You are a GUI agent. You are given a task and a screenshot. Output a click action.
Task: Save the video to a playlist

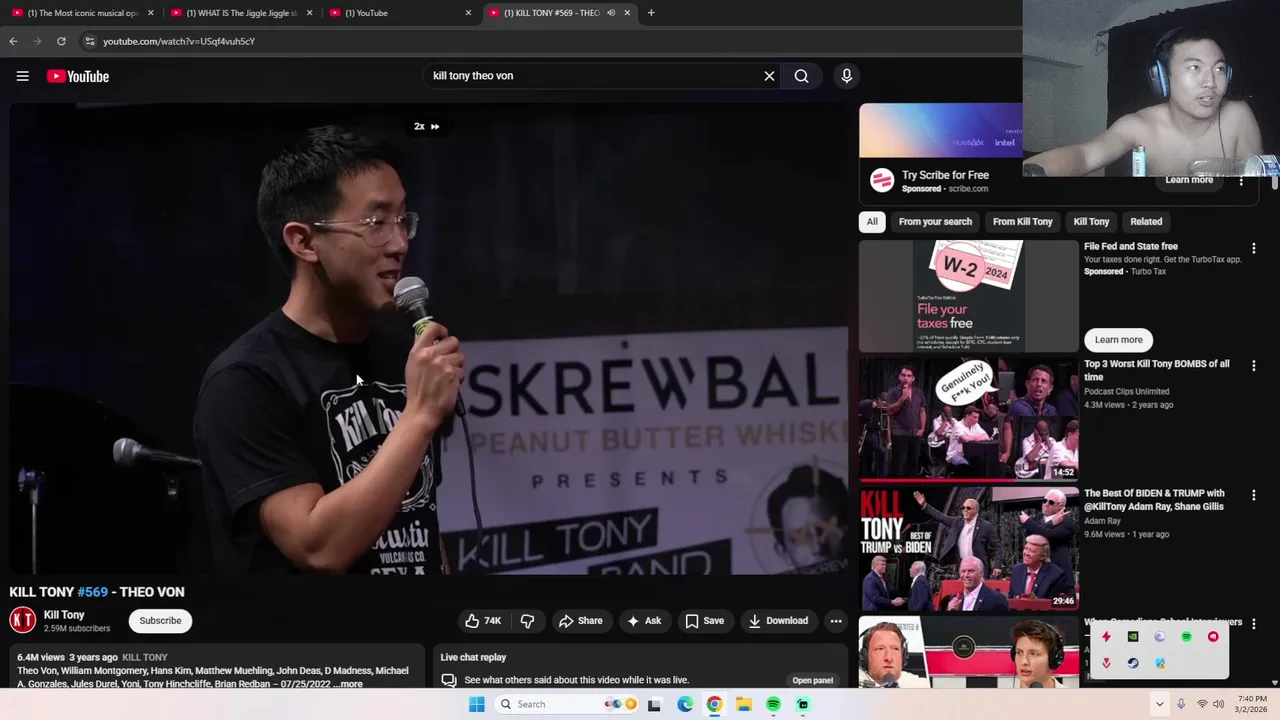[x=704, y=621]
